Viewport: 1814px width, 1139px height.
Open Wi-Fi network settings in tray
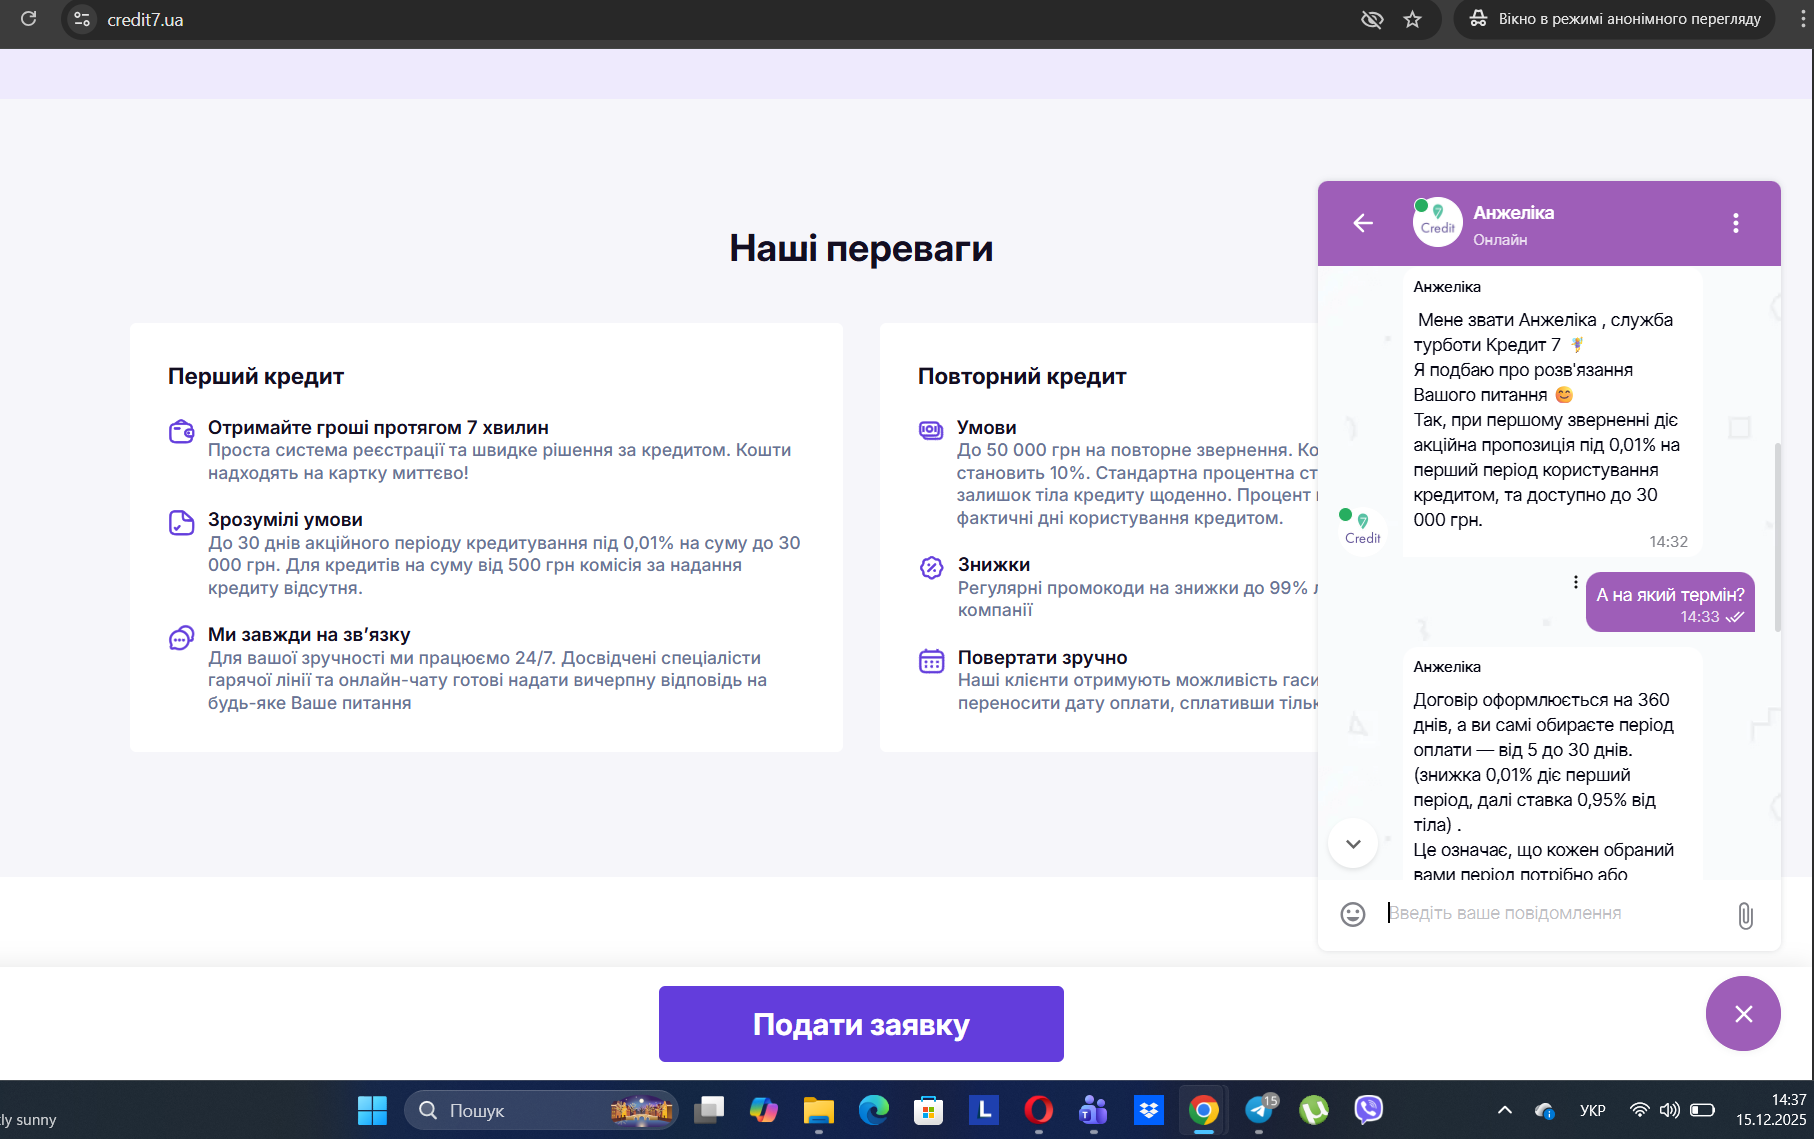tap(1640, 1110)
